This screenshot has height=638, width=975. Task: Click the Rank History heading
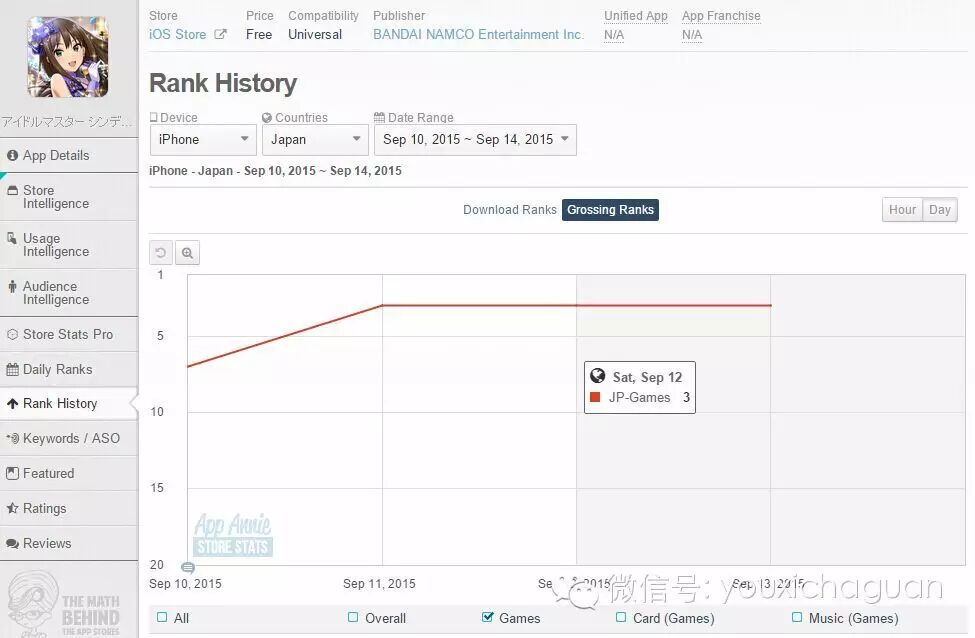click(223, 83)
